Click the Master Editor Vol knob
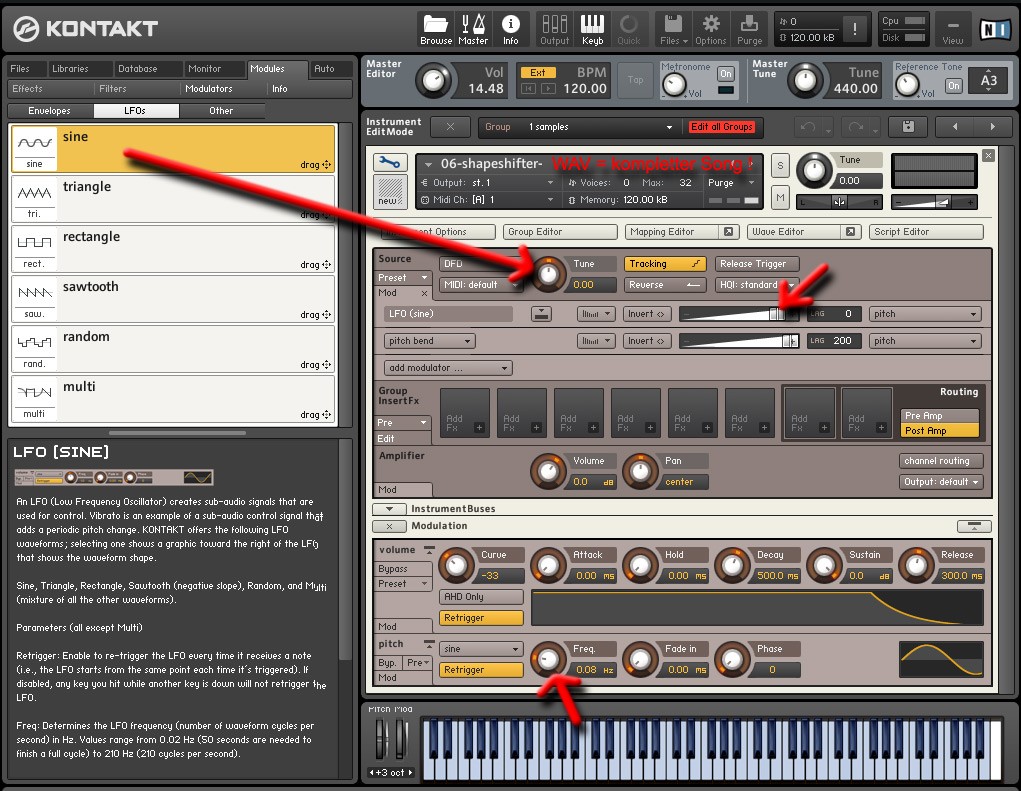 pos(433,80)
